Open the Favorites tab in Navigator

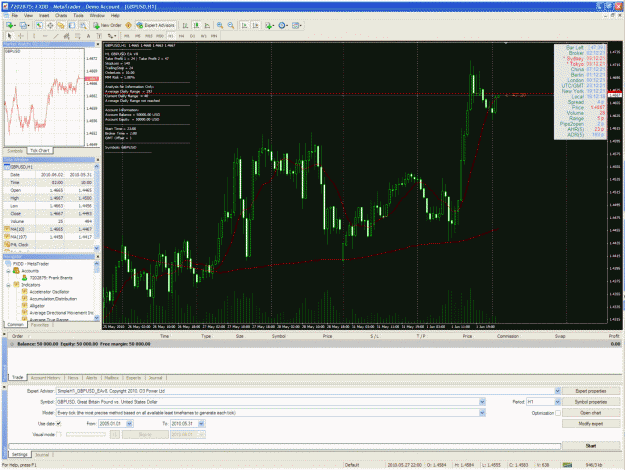point(40,325)
